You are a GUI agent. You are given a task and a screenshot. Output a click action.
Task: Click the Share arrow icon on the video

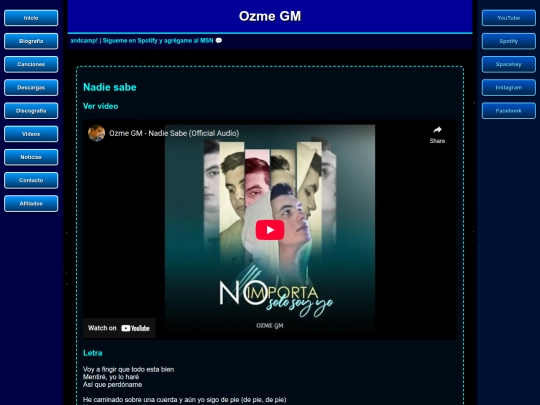pyautogui.click(x=437, y=130)
